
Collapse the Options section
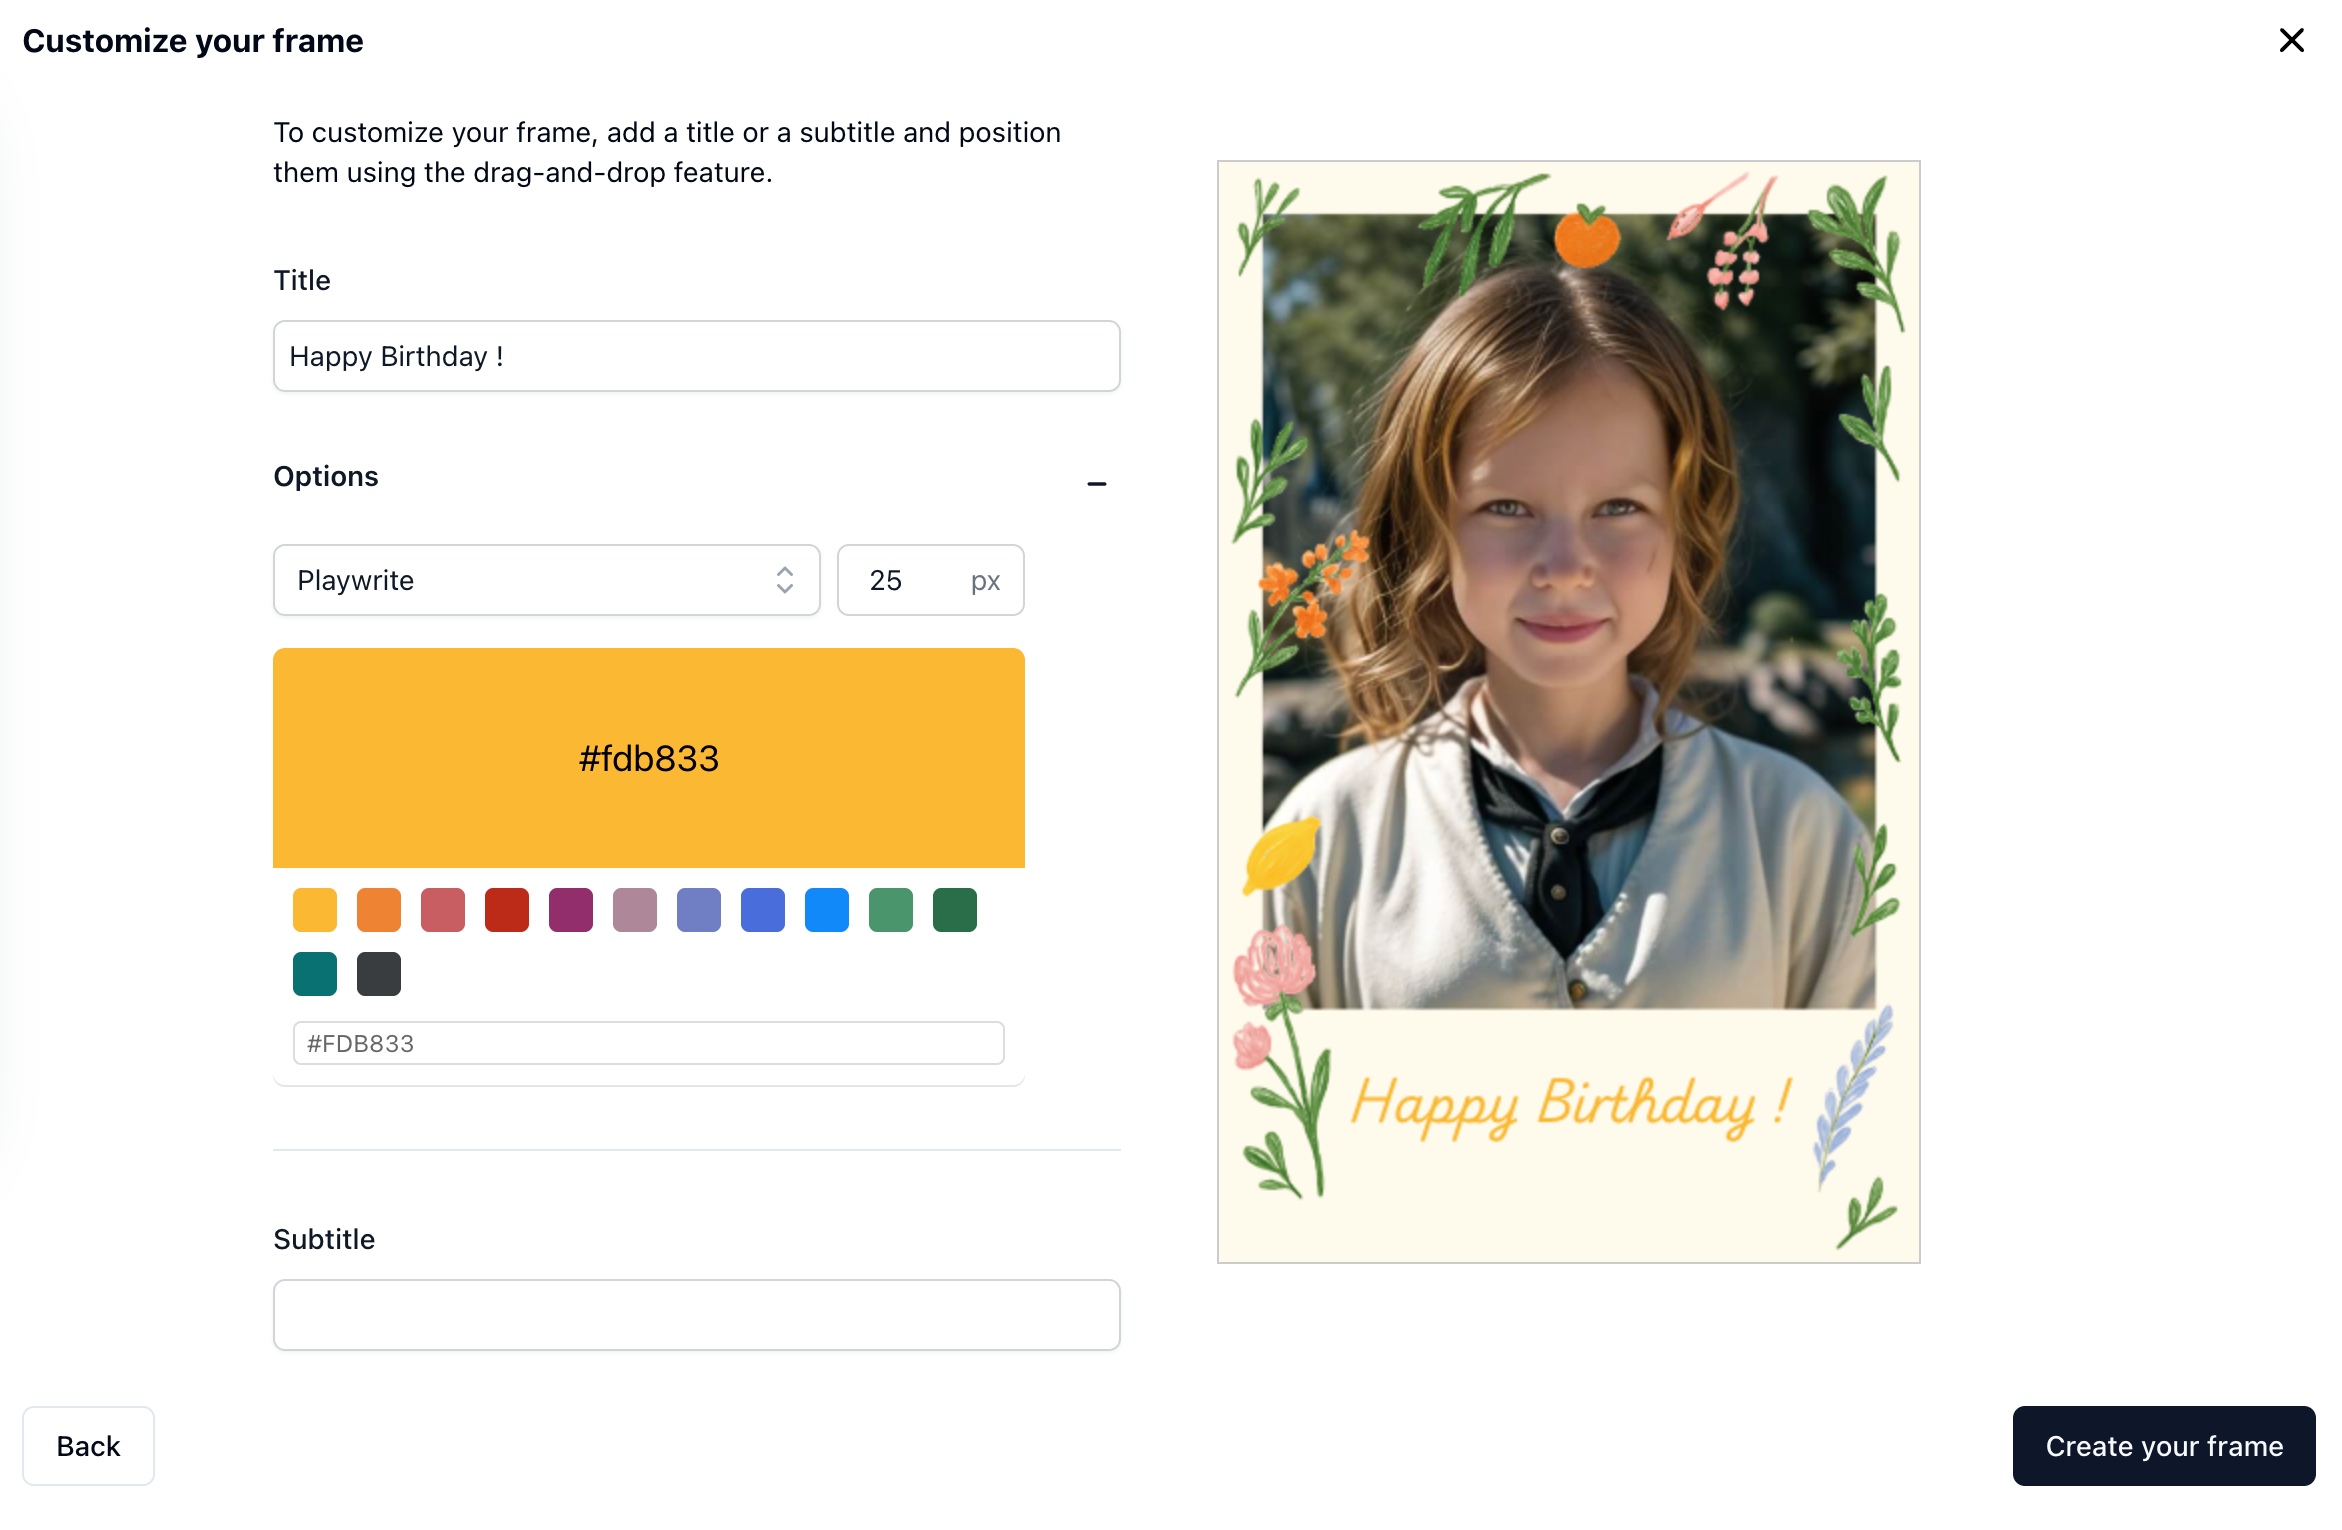click(1096, 483)
